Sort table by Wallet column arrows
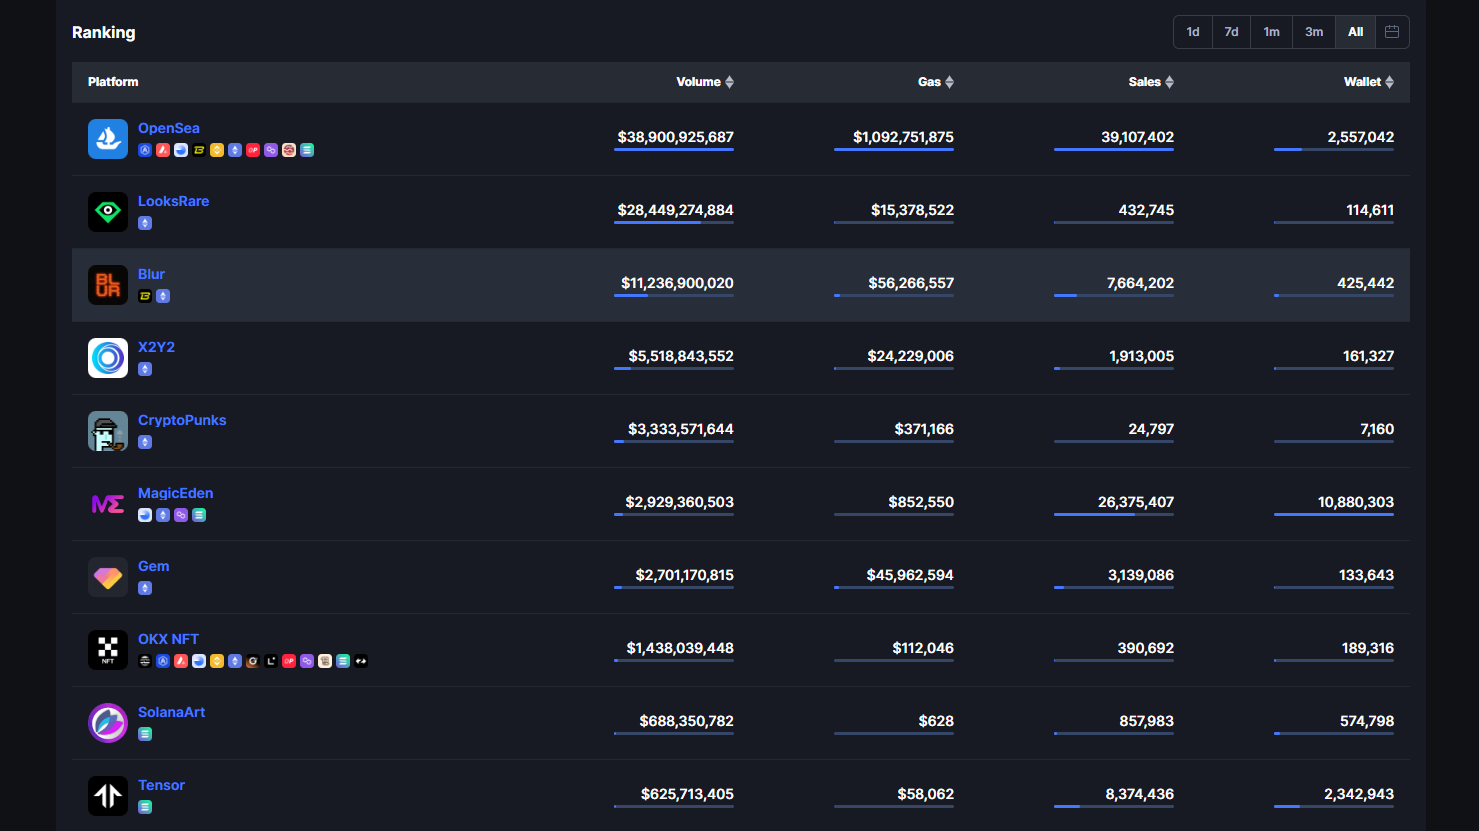This screenshot has width=1479, height=831. [x=1389, y=82]
